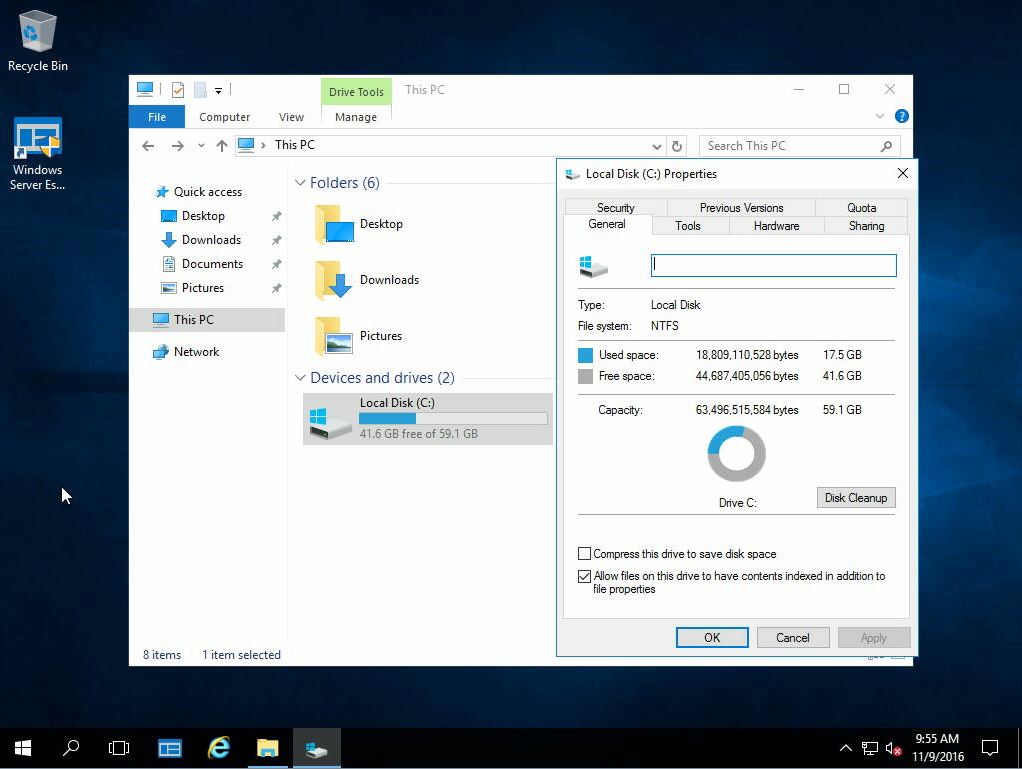This screenshot has height=769, width=1022.
Task: Switch to the Tools tab
Action: pyautogui.click(x=688, y=226)
